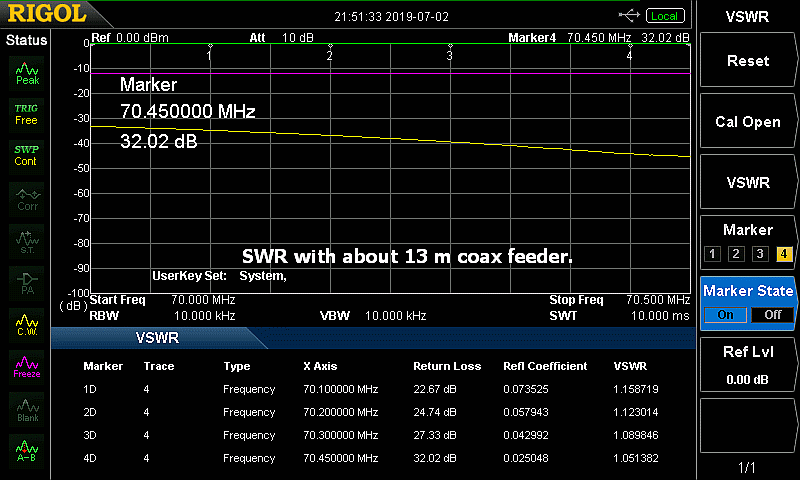Turn Marker State On
Image resolution: width=800 pixels, height=480 pixels.
(726, 314)
